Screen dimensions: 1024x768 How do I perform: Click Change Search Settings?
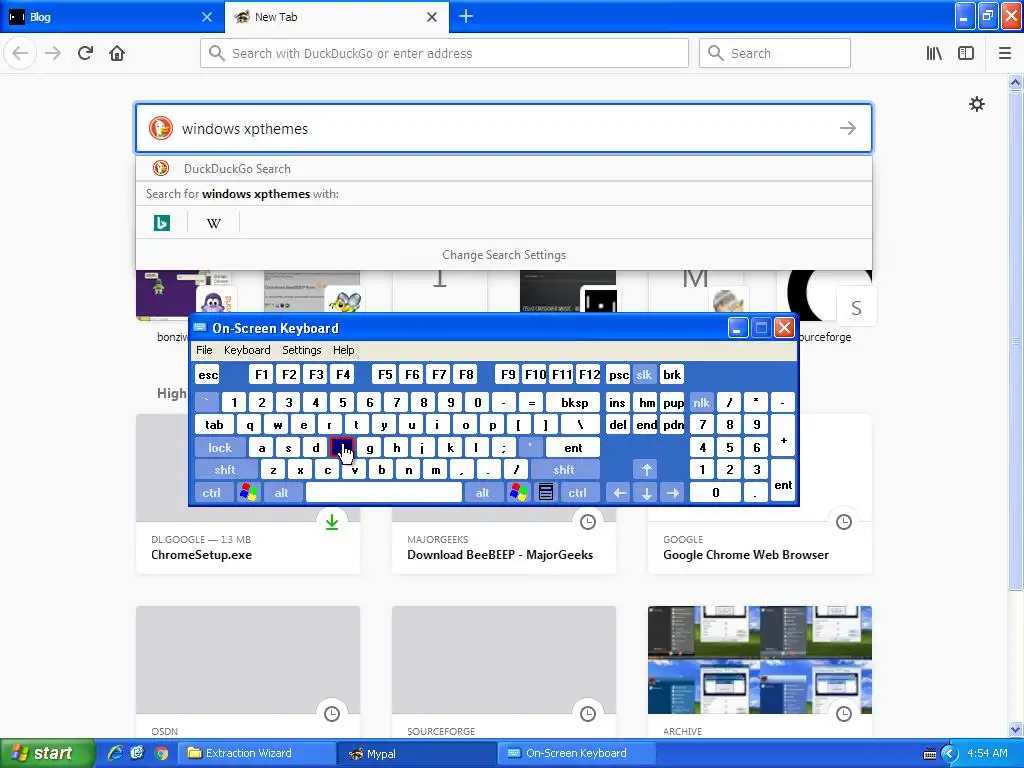click(504, 255)
